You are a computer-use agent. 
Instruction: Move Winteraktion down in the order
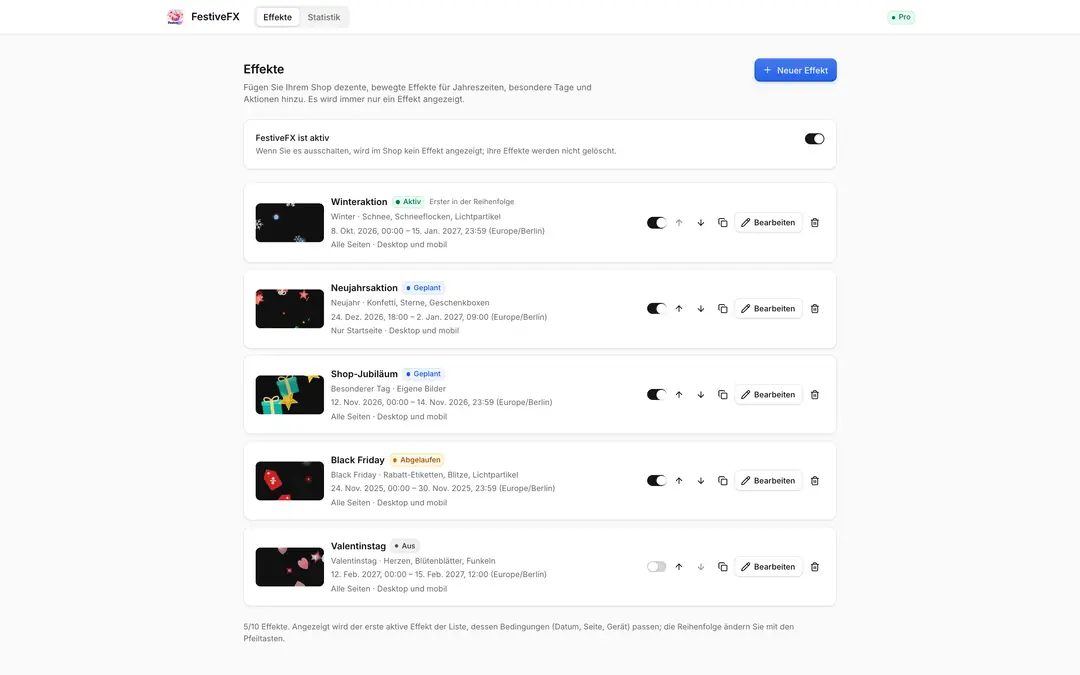click(x=700, y=222)
